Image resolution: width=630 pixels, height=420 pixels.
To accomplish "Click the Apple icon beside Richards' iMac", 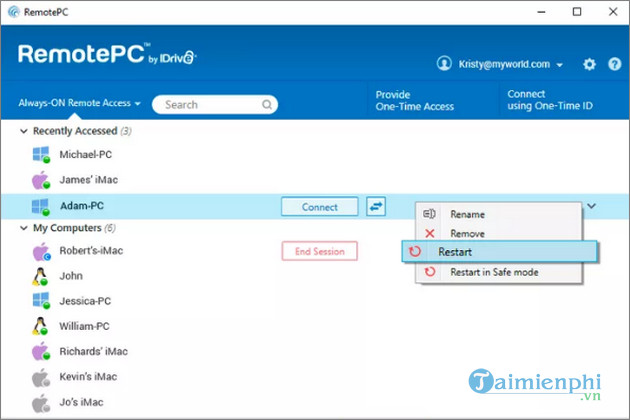I will tap(41, 351).
